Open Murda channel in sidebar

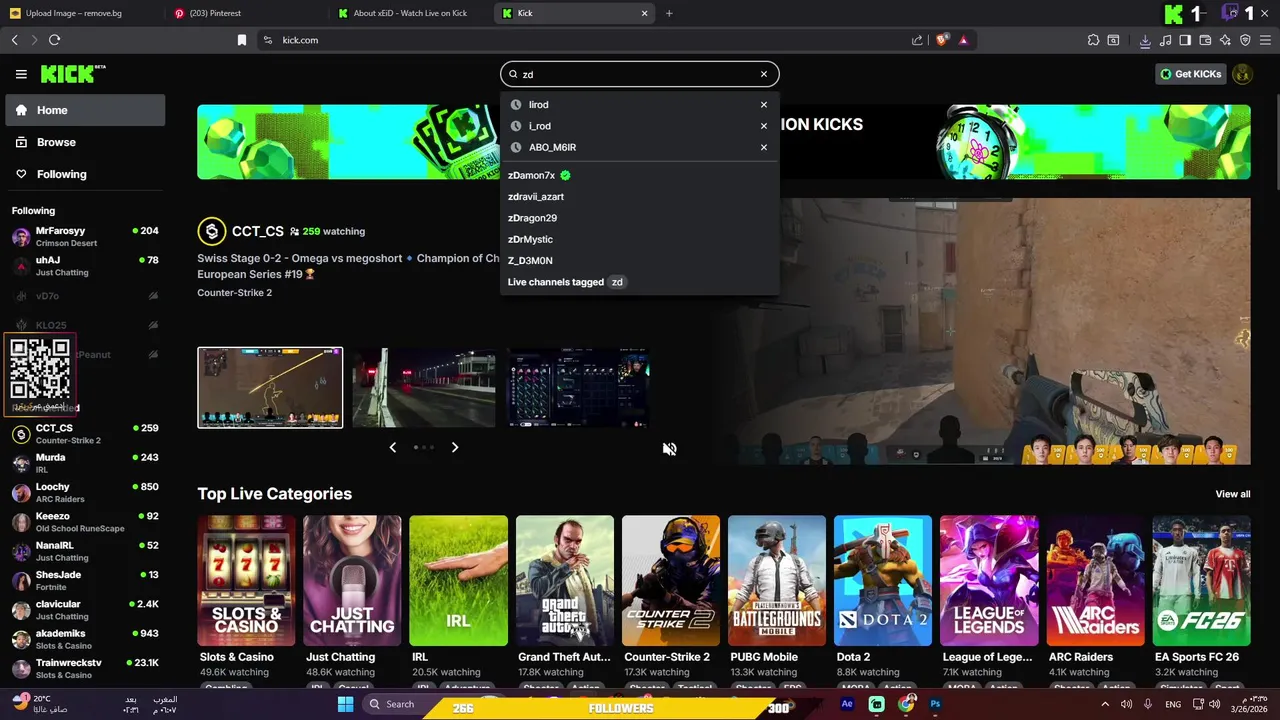tap(85, 463)
